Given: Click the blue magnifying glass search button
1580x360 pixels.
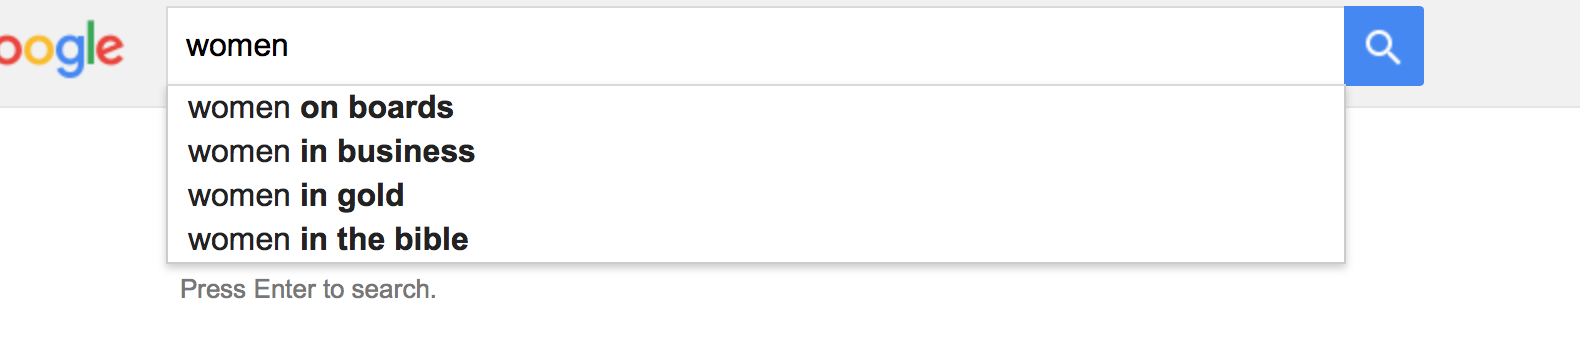Looking at the screenshot, I should 1383,46.
